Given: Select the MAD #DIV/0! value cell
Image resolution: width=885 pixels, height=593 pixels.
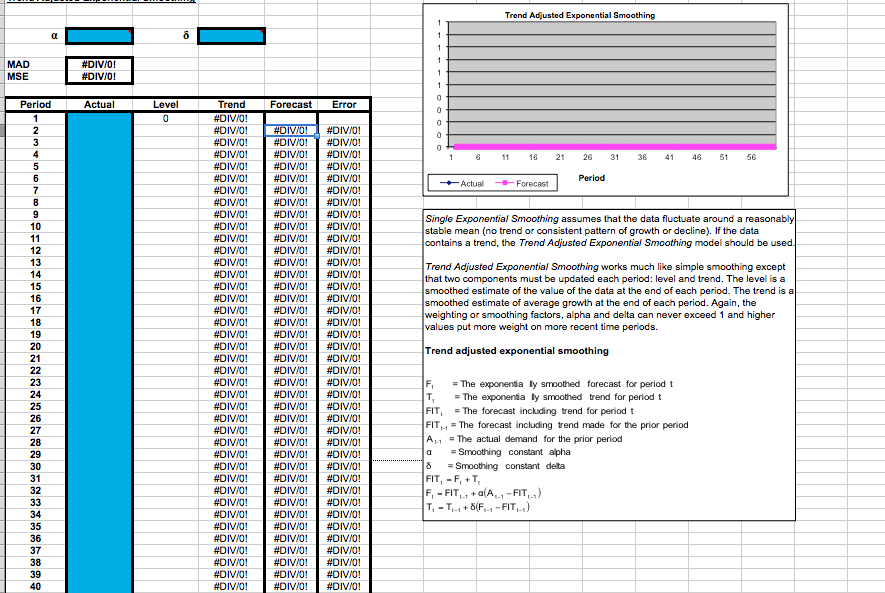Looking at the screenshot, I should pos(98,64).
